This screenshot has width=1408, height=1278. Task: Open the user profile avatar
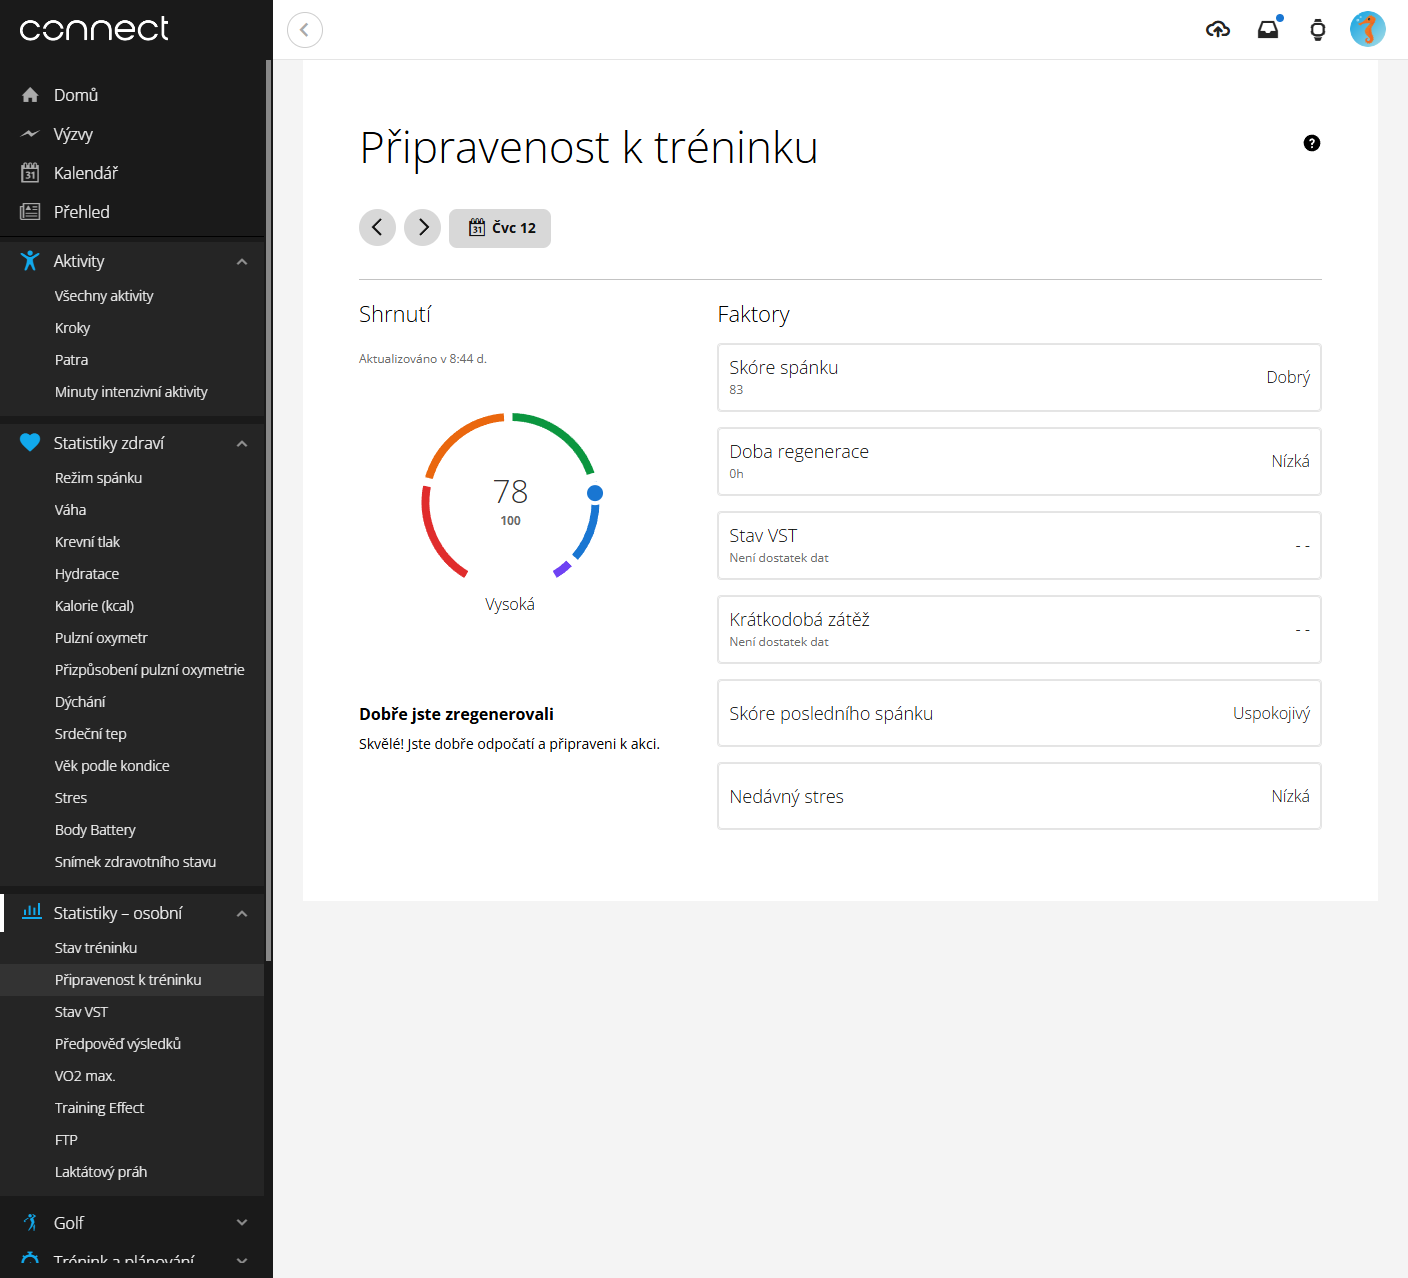(1367, 29)
